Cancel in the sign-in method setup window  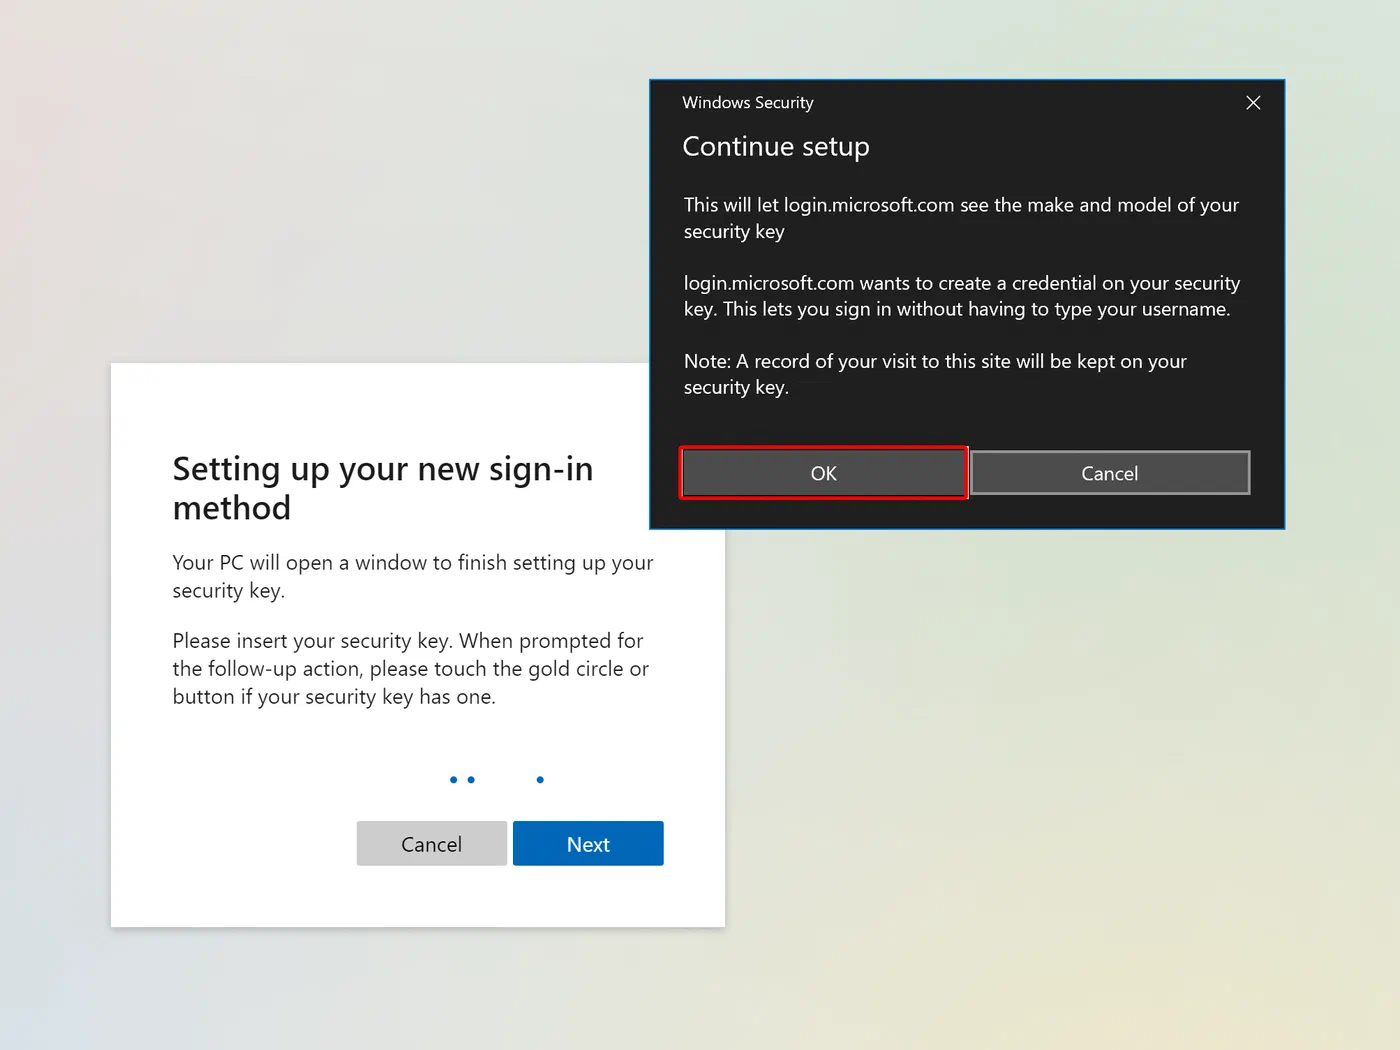pyautogui.click(x=431, y=844)
